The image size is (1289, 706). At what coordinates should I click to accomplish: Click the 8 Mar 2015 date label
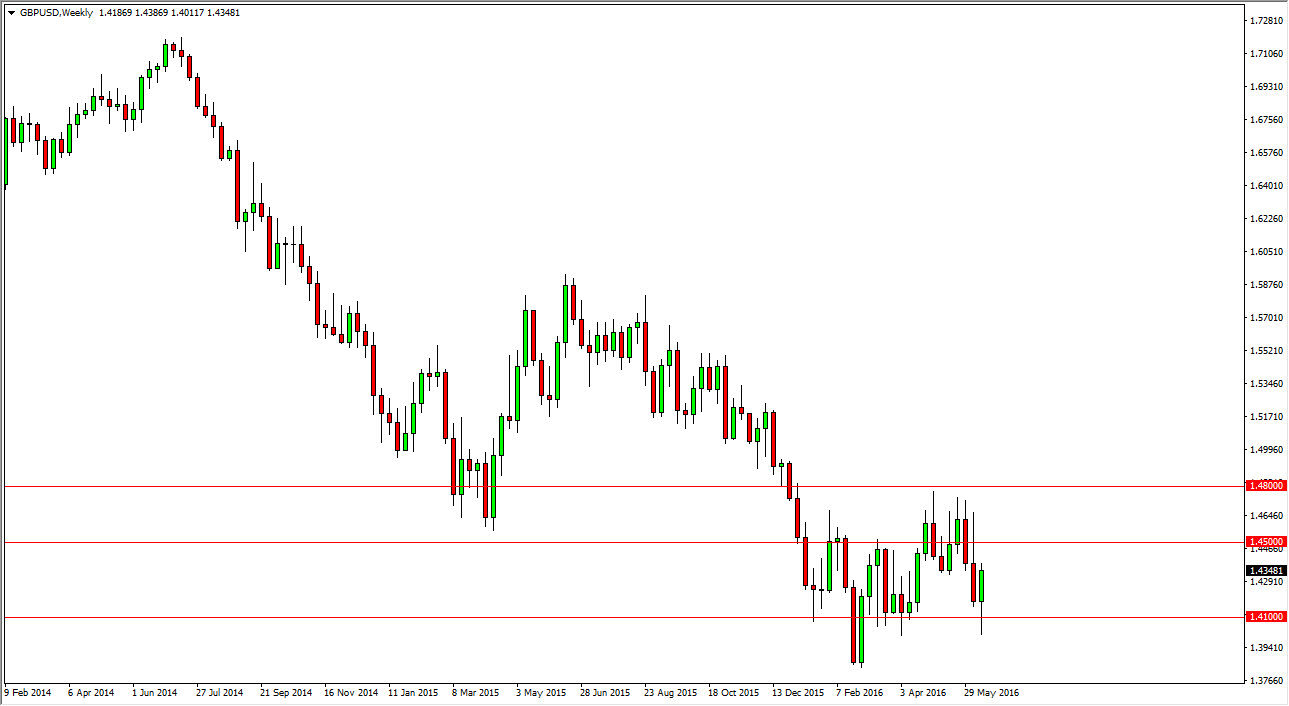[x=475, y=692]
